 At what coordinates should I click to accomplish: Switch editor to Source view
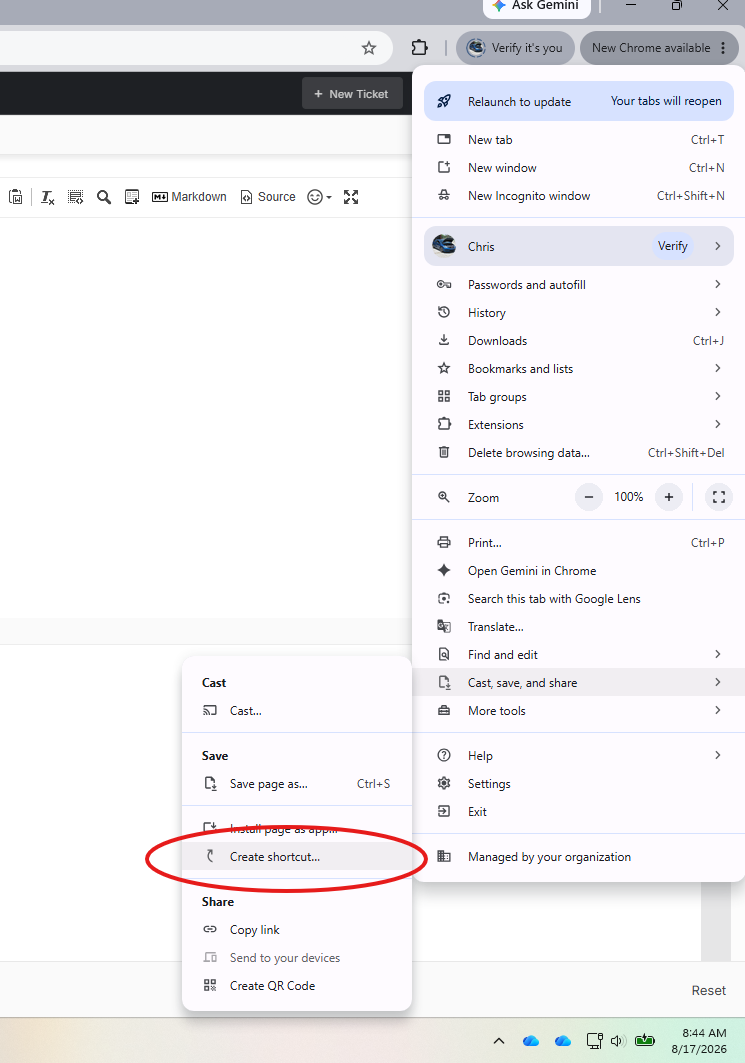(268, 197)
